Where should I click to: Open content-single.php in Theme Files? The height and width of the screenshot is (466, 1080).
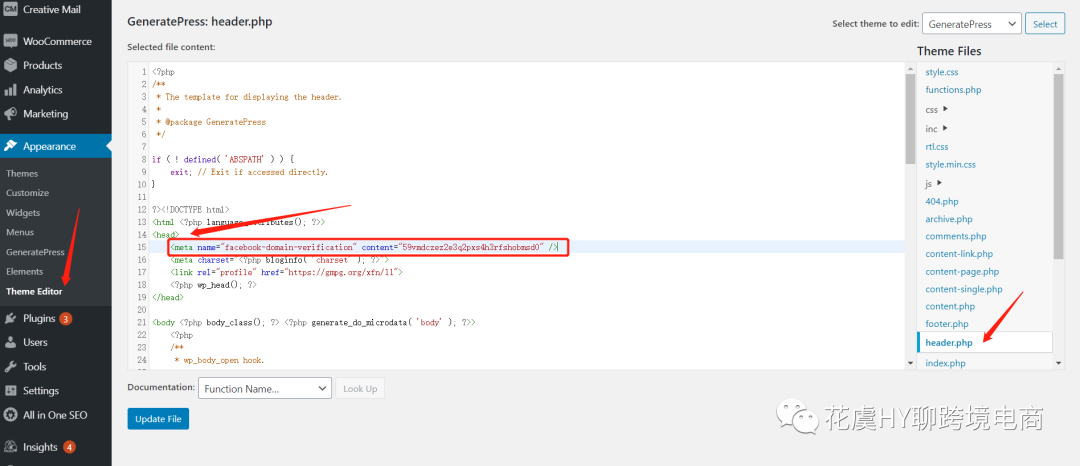pos(964,289)
